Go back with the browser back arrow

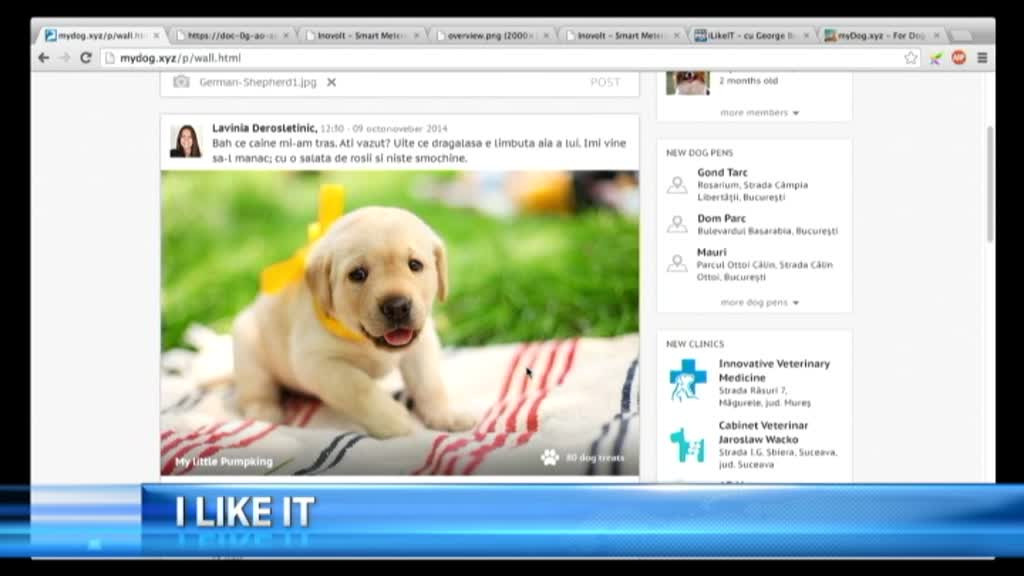(x=44, y=58)
